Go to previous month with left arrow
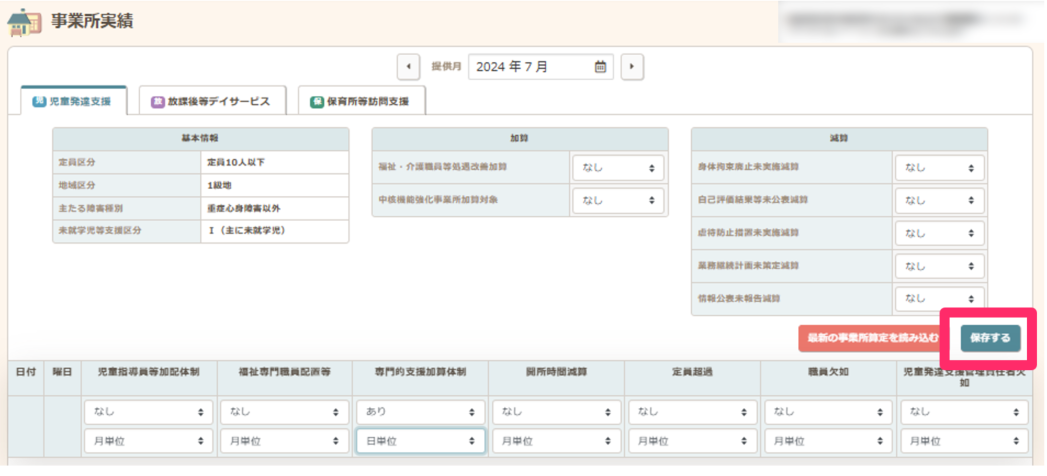The height and width of the screenshot is (476, 1047). 408,67
